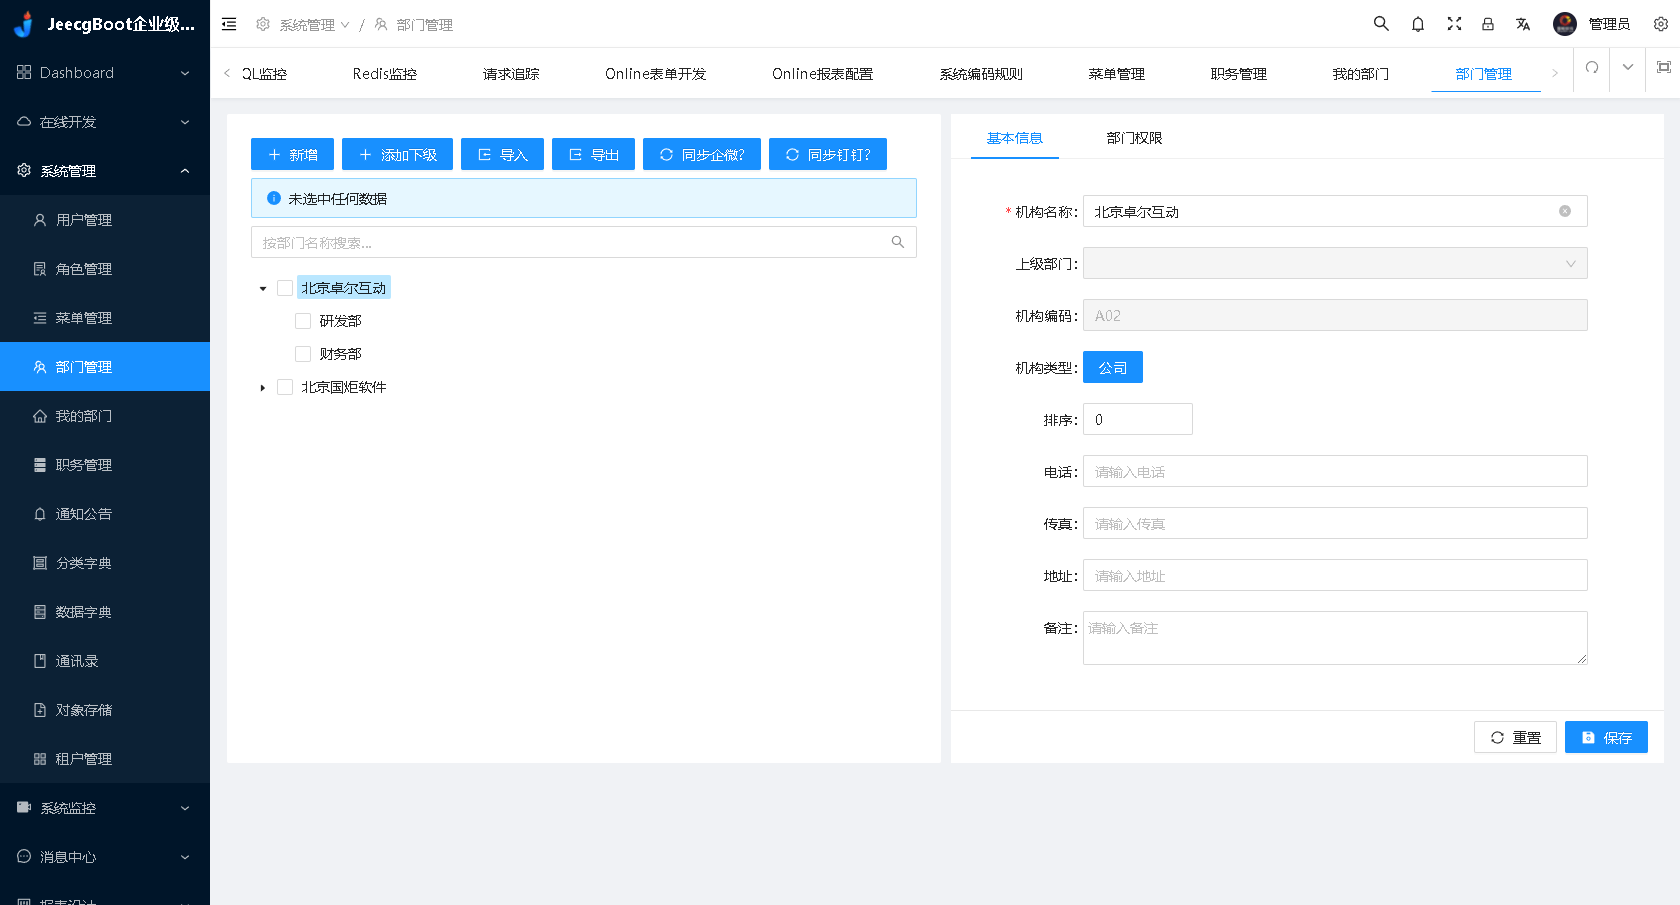Click the 同步钉钉 button
Image resolution: width=1680 pixels, height=905 pixels.
(x=828, y=154)
